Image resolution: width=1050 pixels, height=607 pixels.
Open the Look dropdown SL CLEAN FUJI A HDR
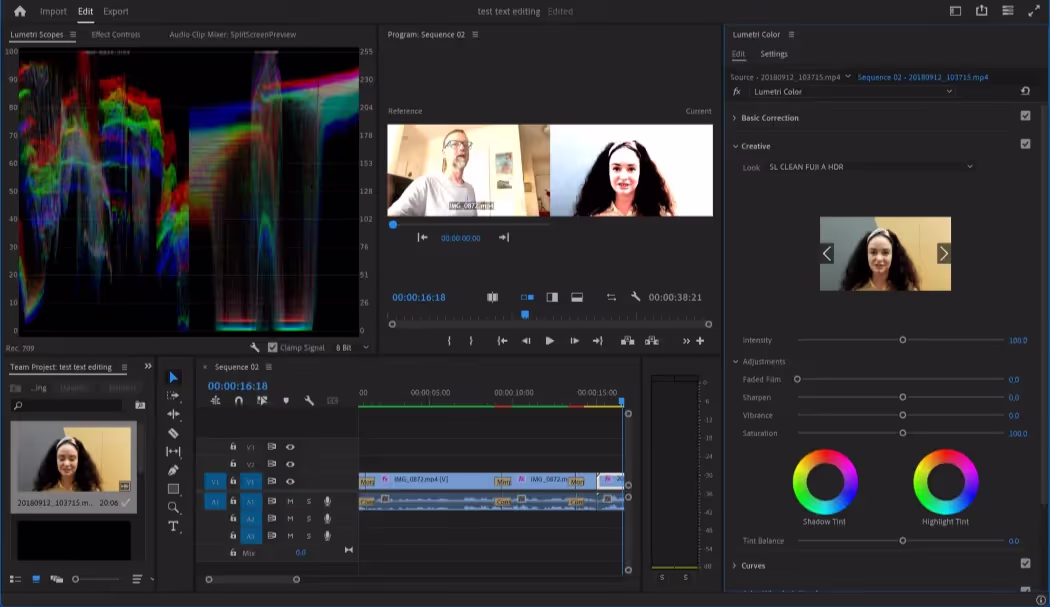(871, 167)
